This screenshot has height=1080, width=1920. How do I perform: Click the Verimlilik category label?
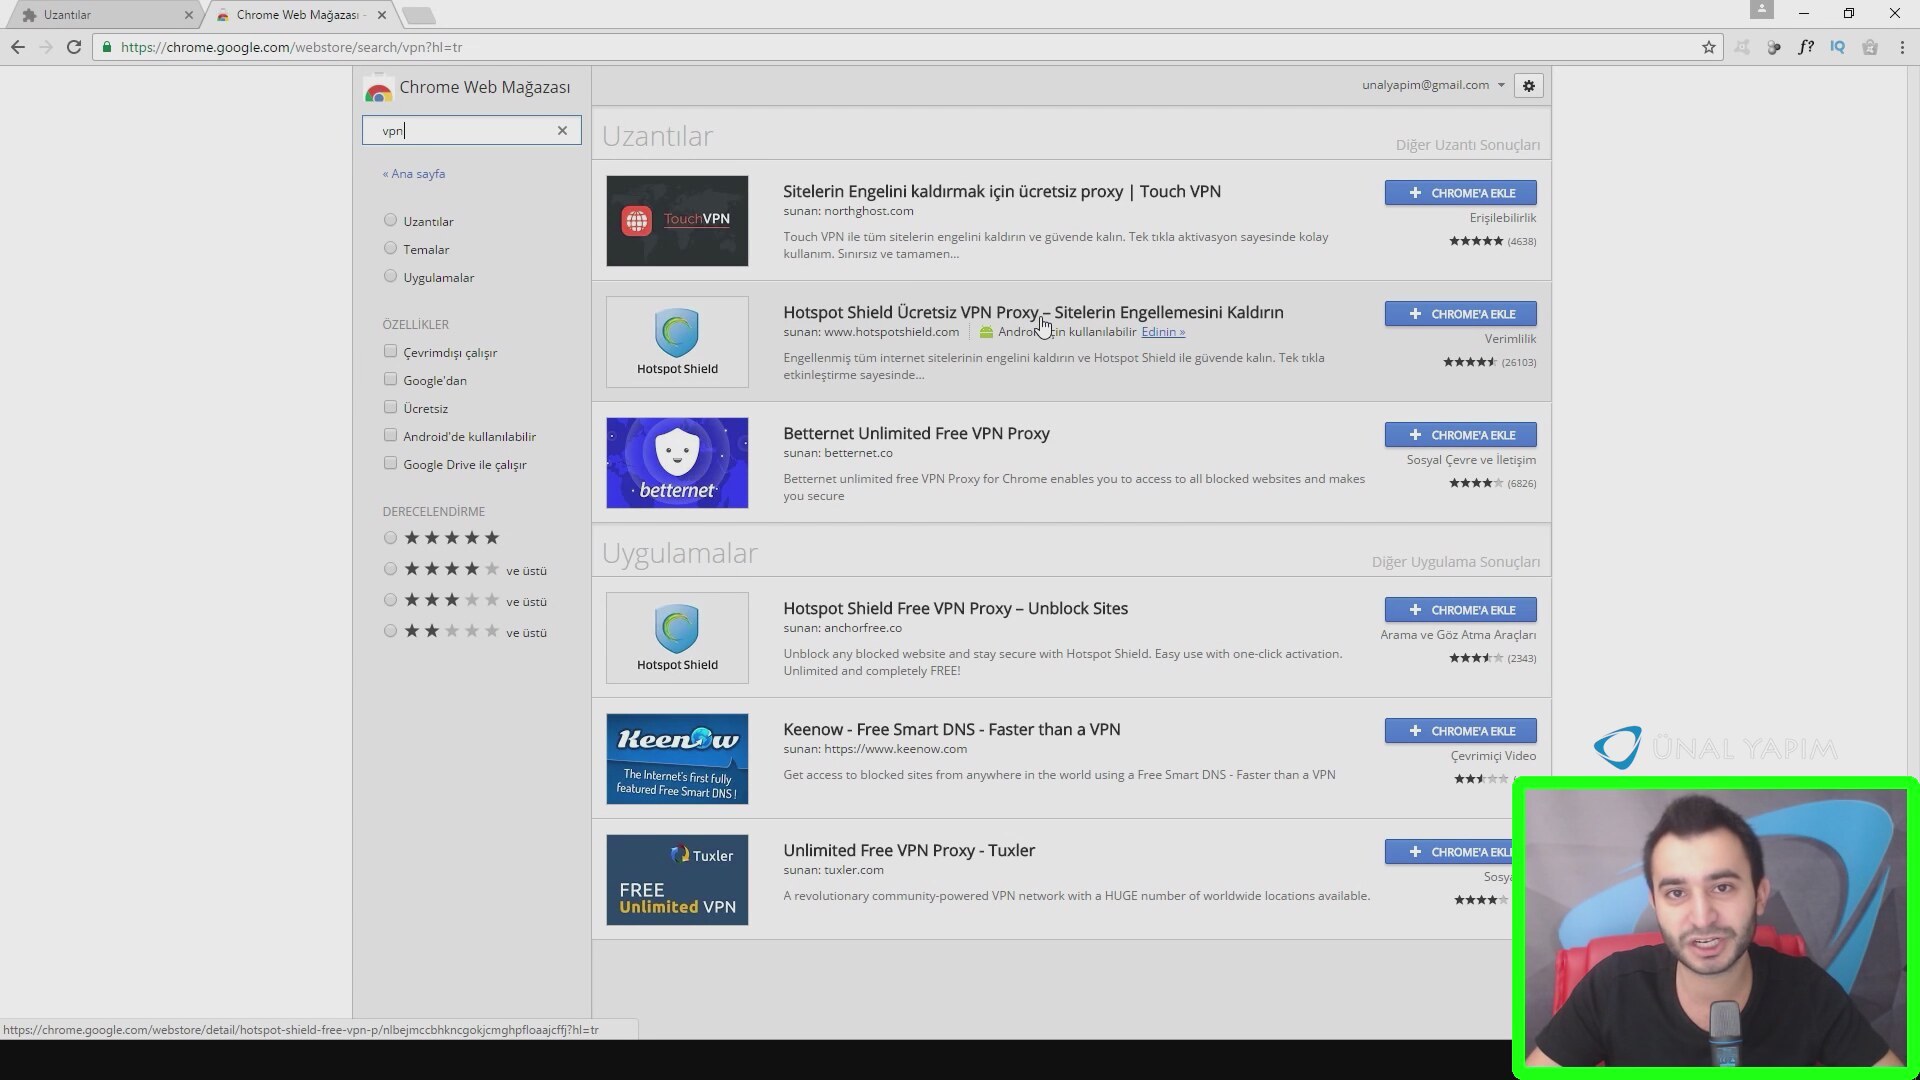pos(1510,339)
